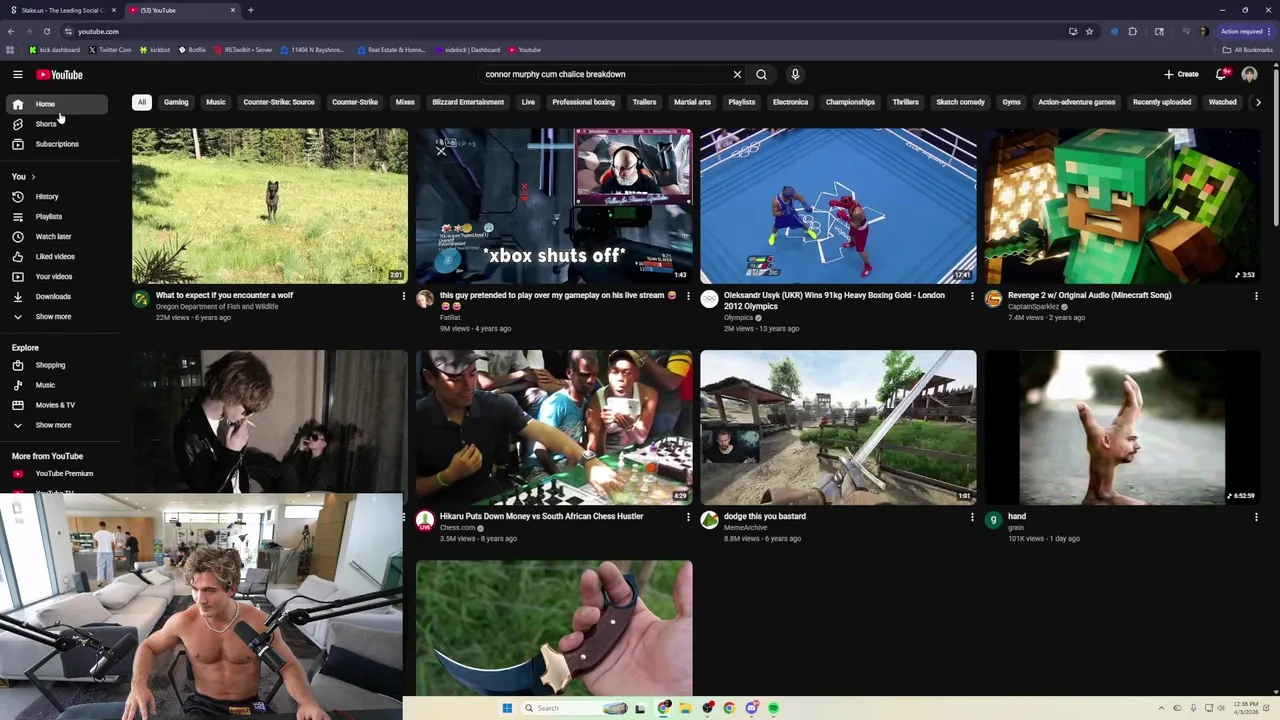Screen dimensions: 1280x720
Task: Open the notifications bell
Action: [1221, 74]
